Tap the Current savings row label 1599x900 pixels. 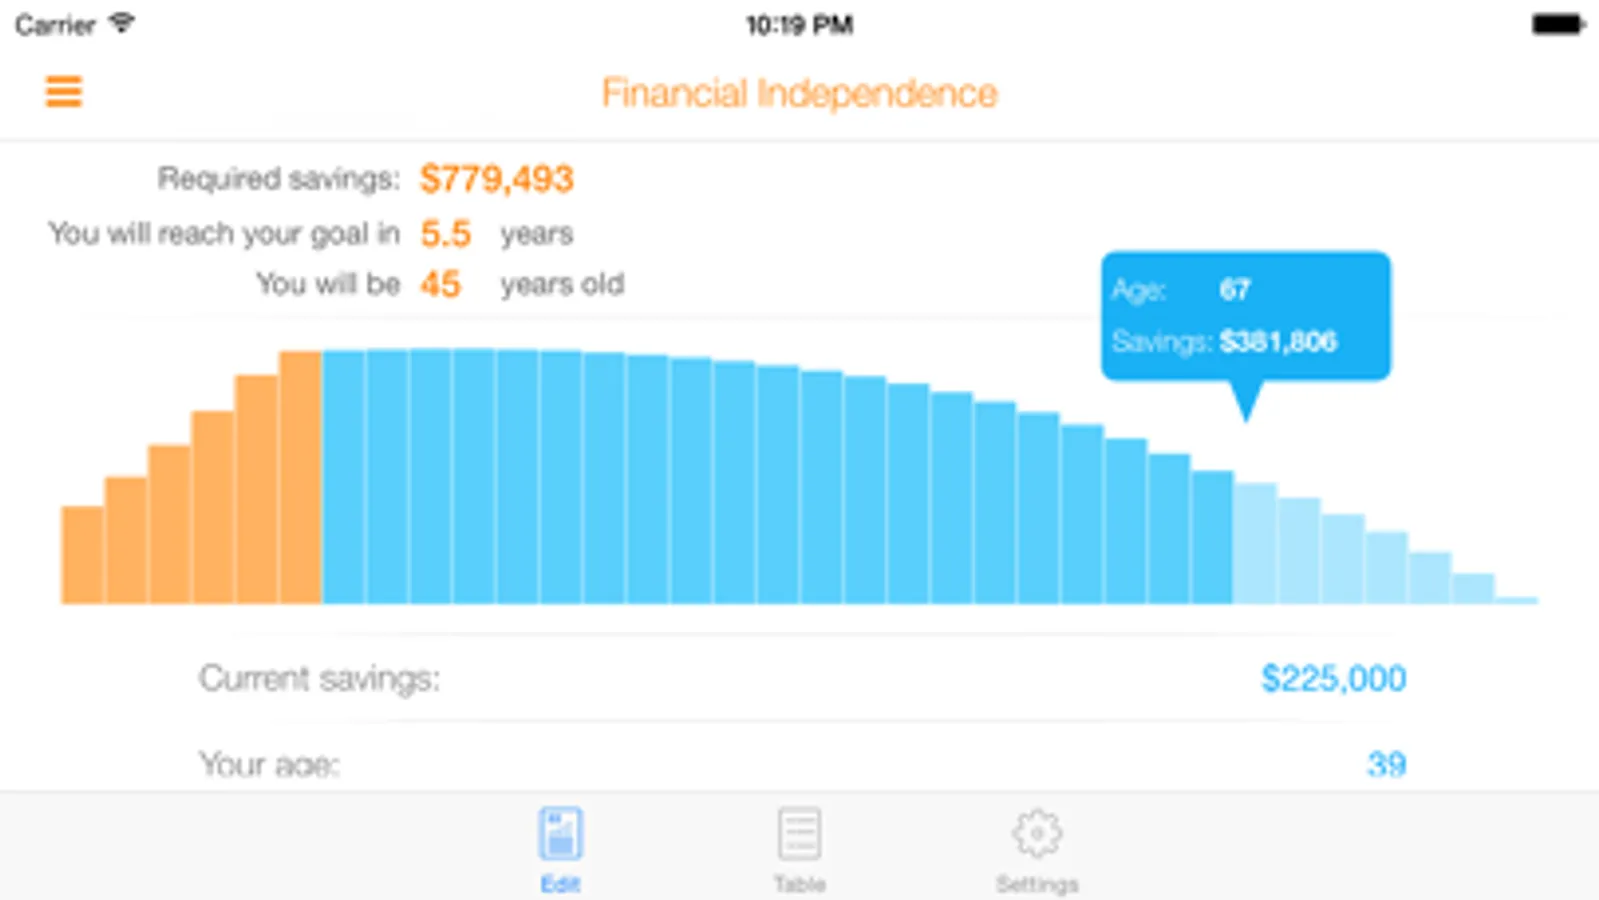point(319,679)
